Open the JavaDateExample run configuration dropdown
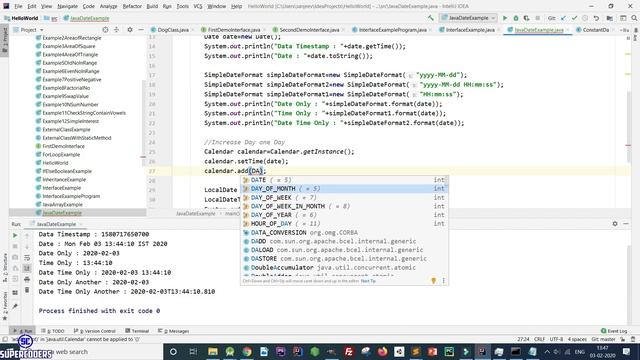This screenshot has height=360, width=640. pos(468,18)
